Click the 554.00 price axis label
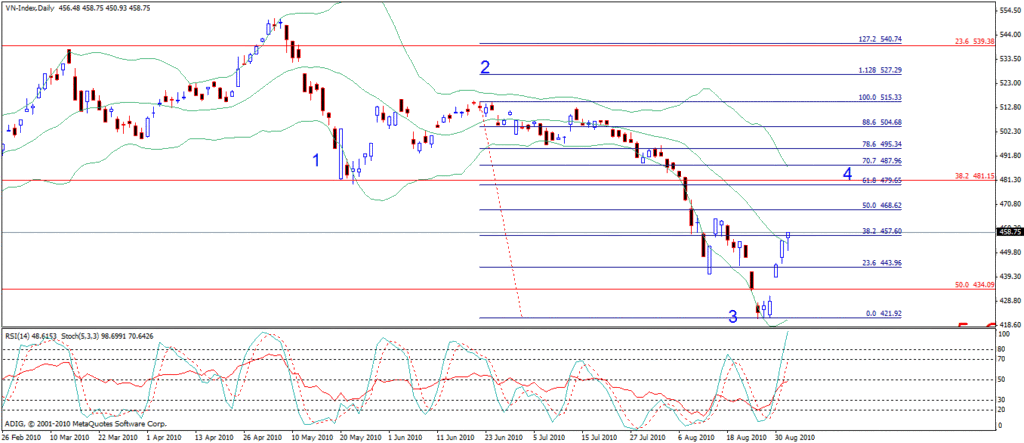1024x443 pixels. tap(1008, 11)
